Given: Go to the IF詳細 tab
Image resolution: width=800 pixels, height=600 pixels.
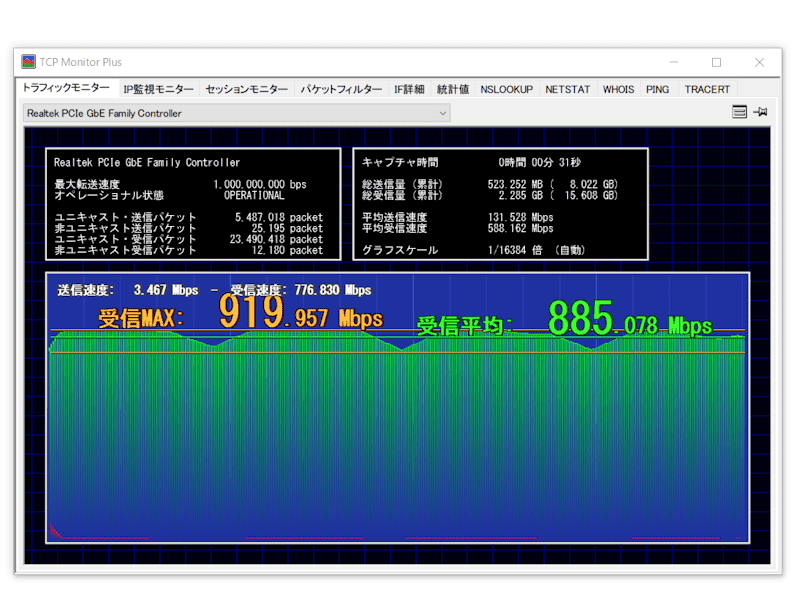Looking at the screenshot, I should point(409,89).
